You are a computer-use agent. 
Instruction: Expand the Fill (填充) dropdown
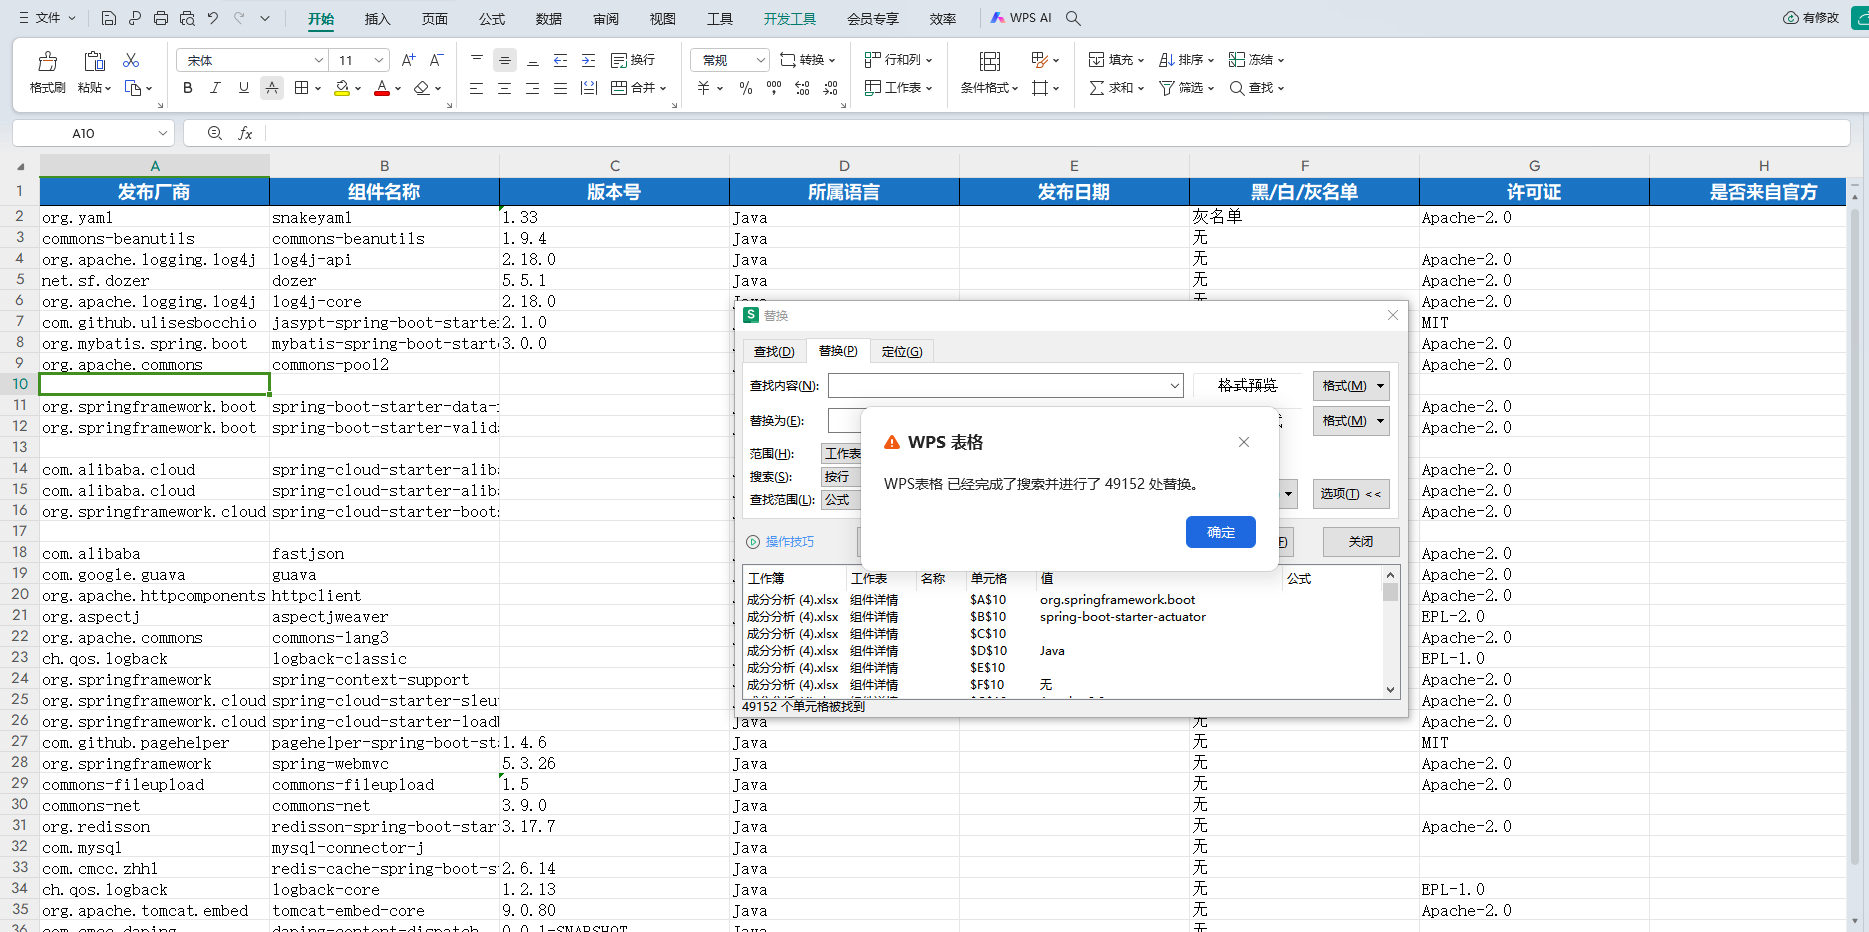1141,60
